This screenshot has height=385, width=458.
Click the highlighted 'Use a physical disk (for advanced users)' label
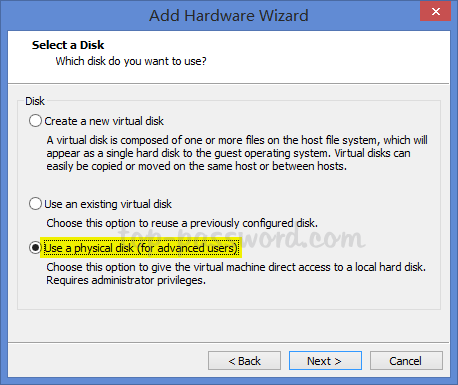click(x=141, y=248)
